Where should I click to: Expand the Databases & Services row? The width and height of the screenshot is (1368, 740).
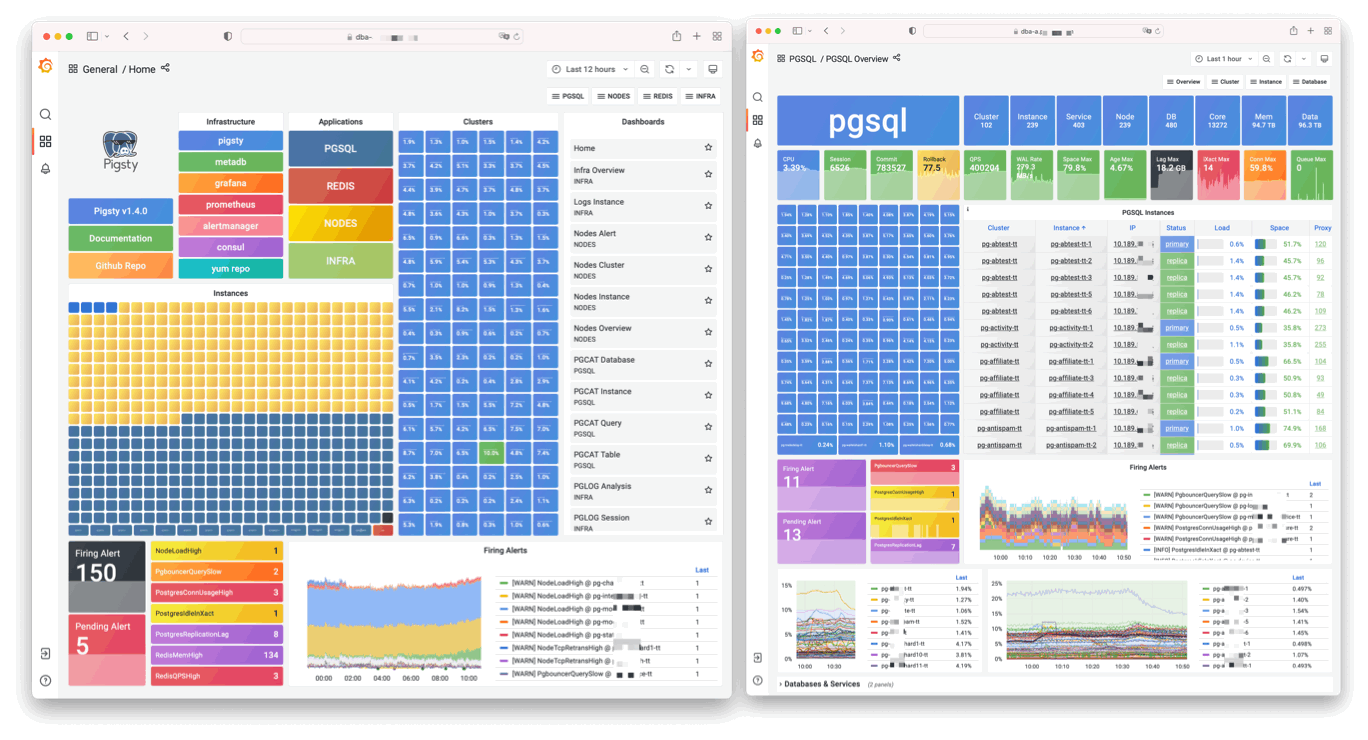click(820, 684)
